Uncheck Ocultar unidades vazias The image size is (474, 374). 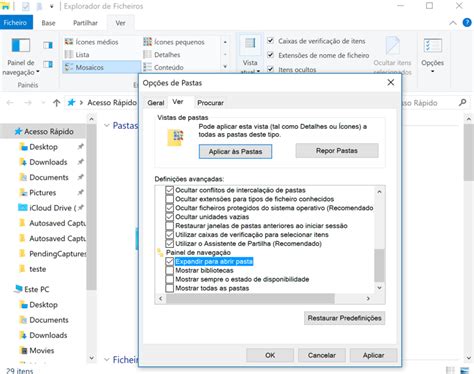tap(169, 217)
